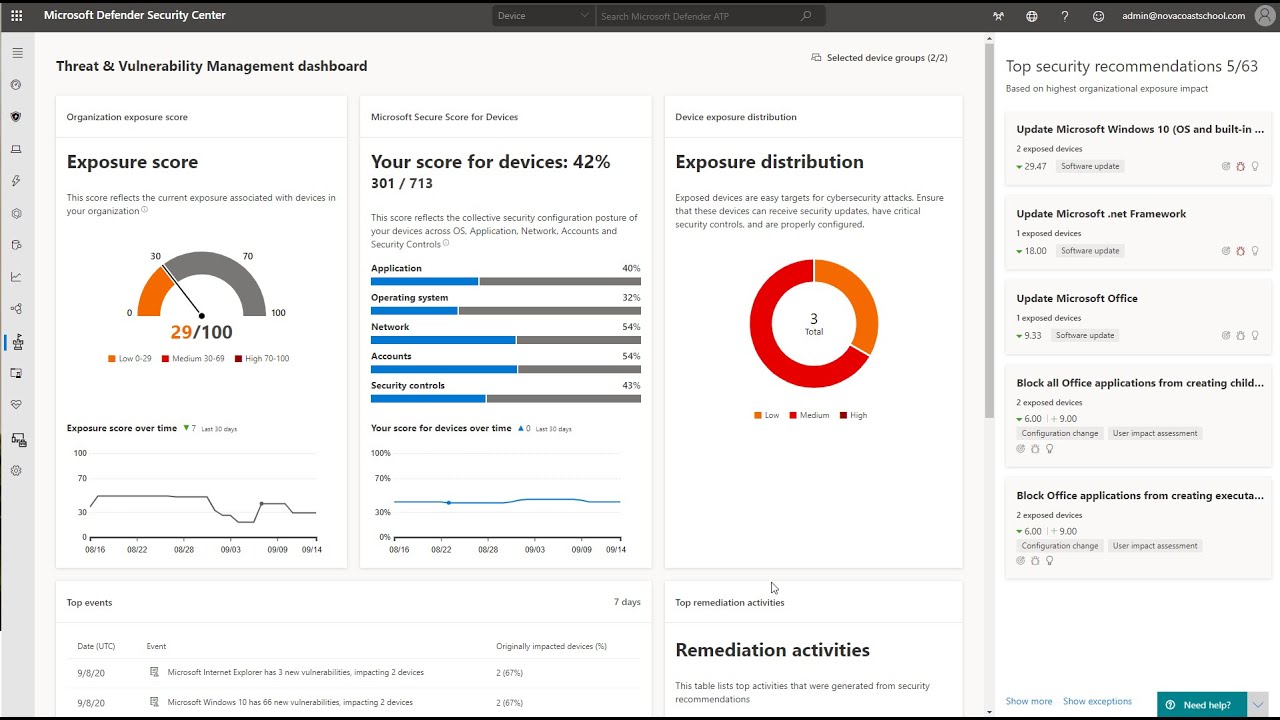Open the Help question mark icon

[1065, 16]
